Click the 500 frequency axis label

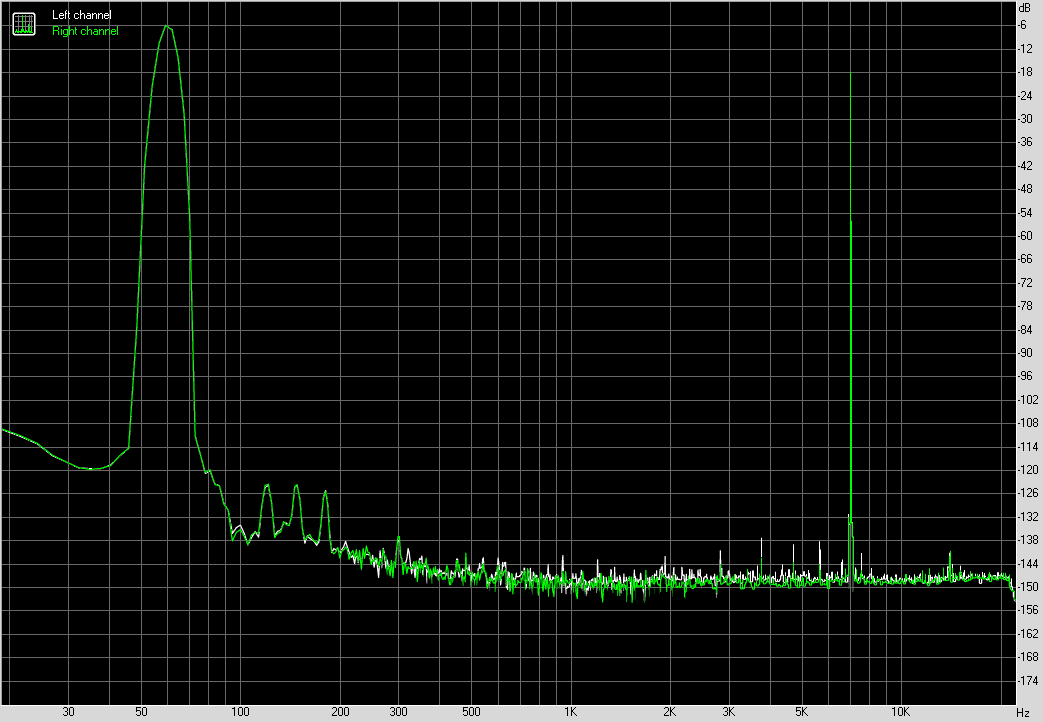point(471,712)
